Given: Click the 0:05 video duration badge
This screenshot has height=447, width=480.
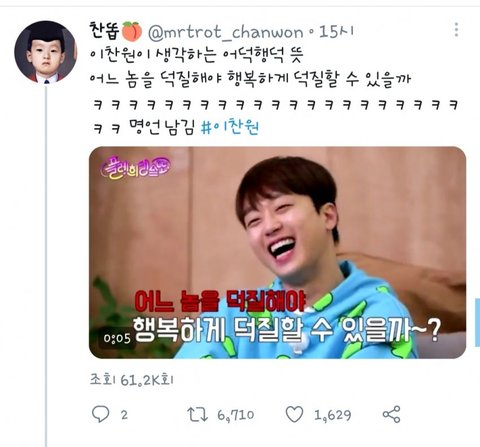Looking at the screenshot, I should 117,339.
